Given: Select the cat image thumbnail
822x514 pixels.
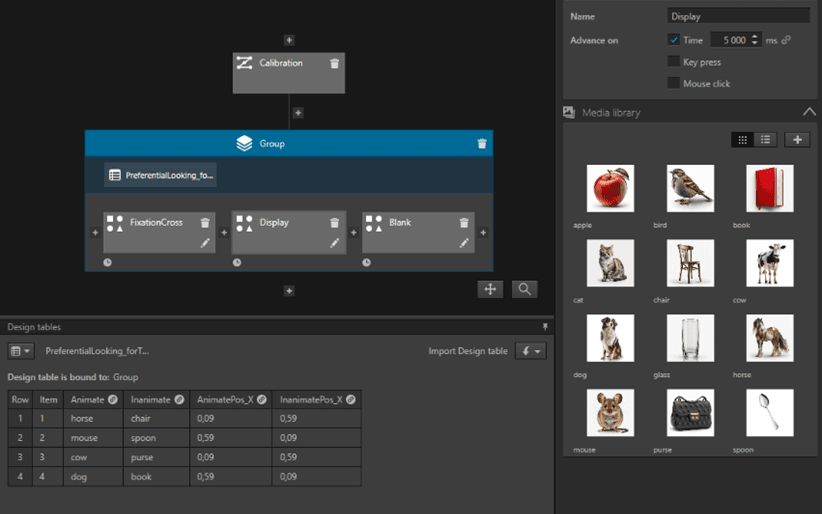Looking at the screenshot, I should click(610, 263).
